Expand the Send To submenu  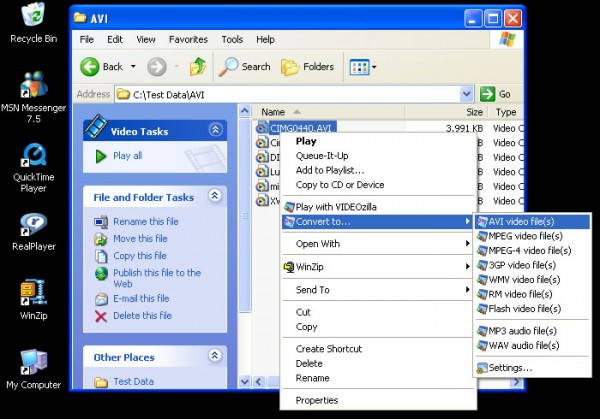(x=377, y=290)
